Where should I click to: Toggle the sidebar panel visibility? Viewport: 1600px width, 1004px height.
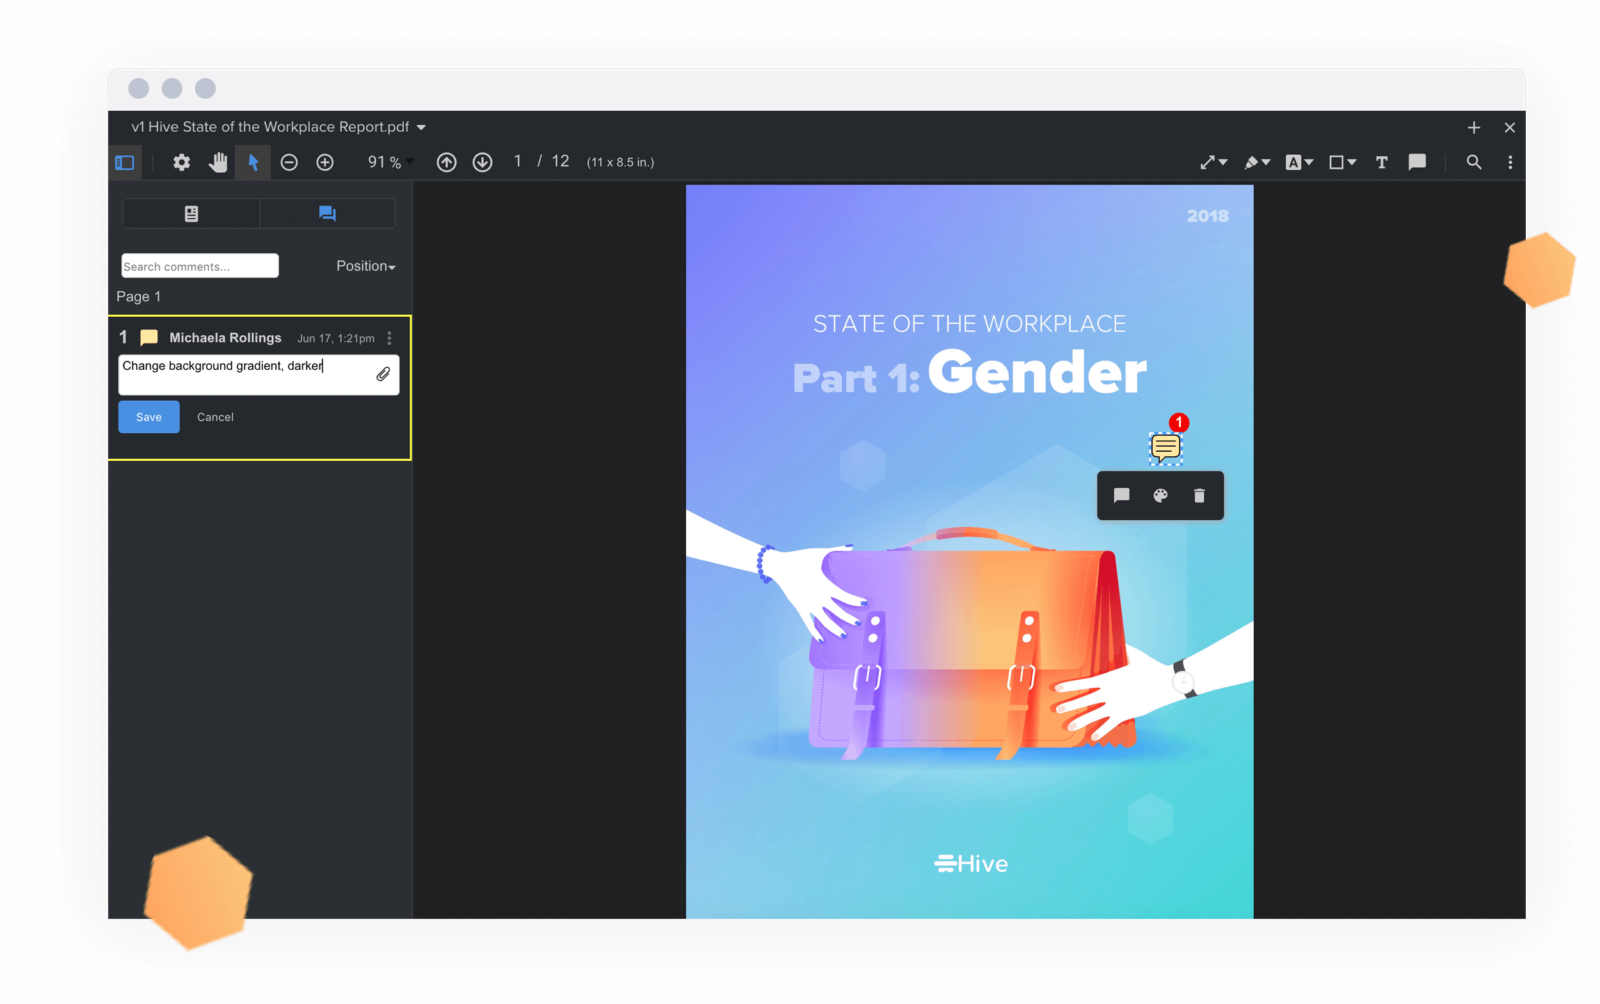pyautogui.click(x=124, y=161)
